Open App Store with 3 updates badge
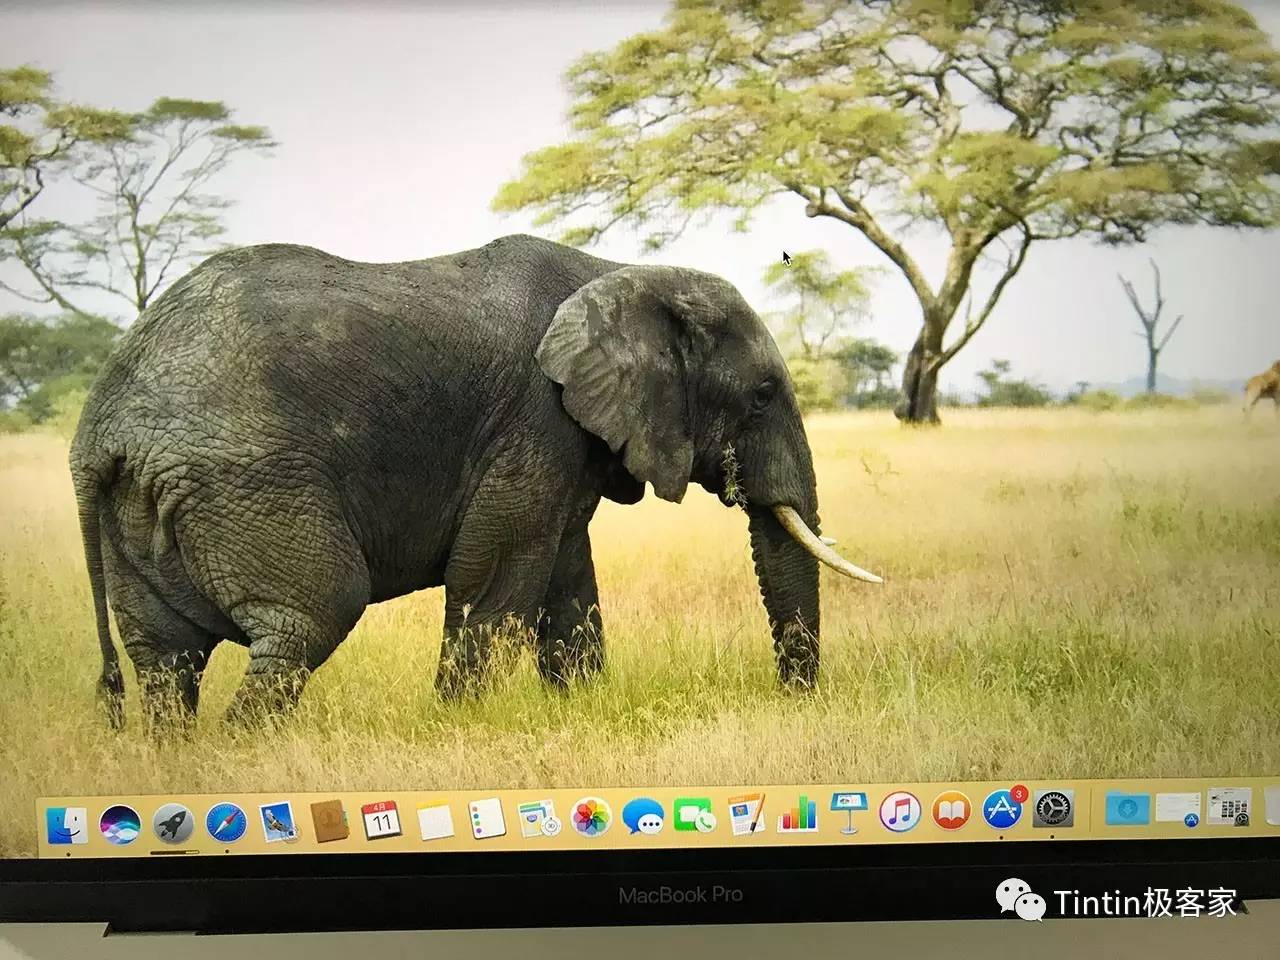The image size is (1280, 960). pos(1002,809)
